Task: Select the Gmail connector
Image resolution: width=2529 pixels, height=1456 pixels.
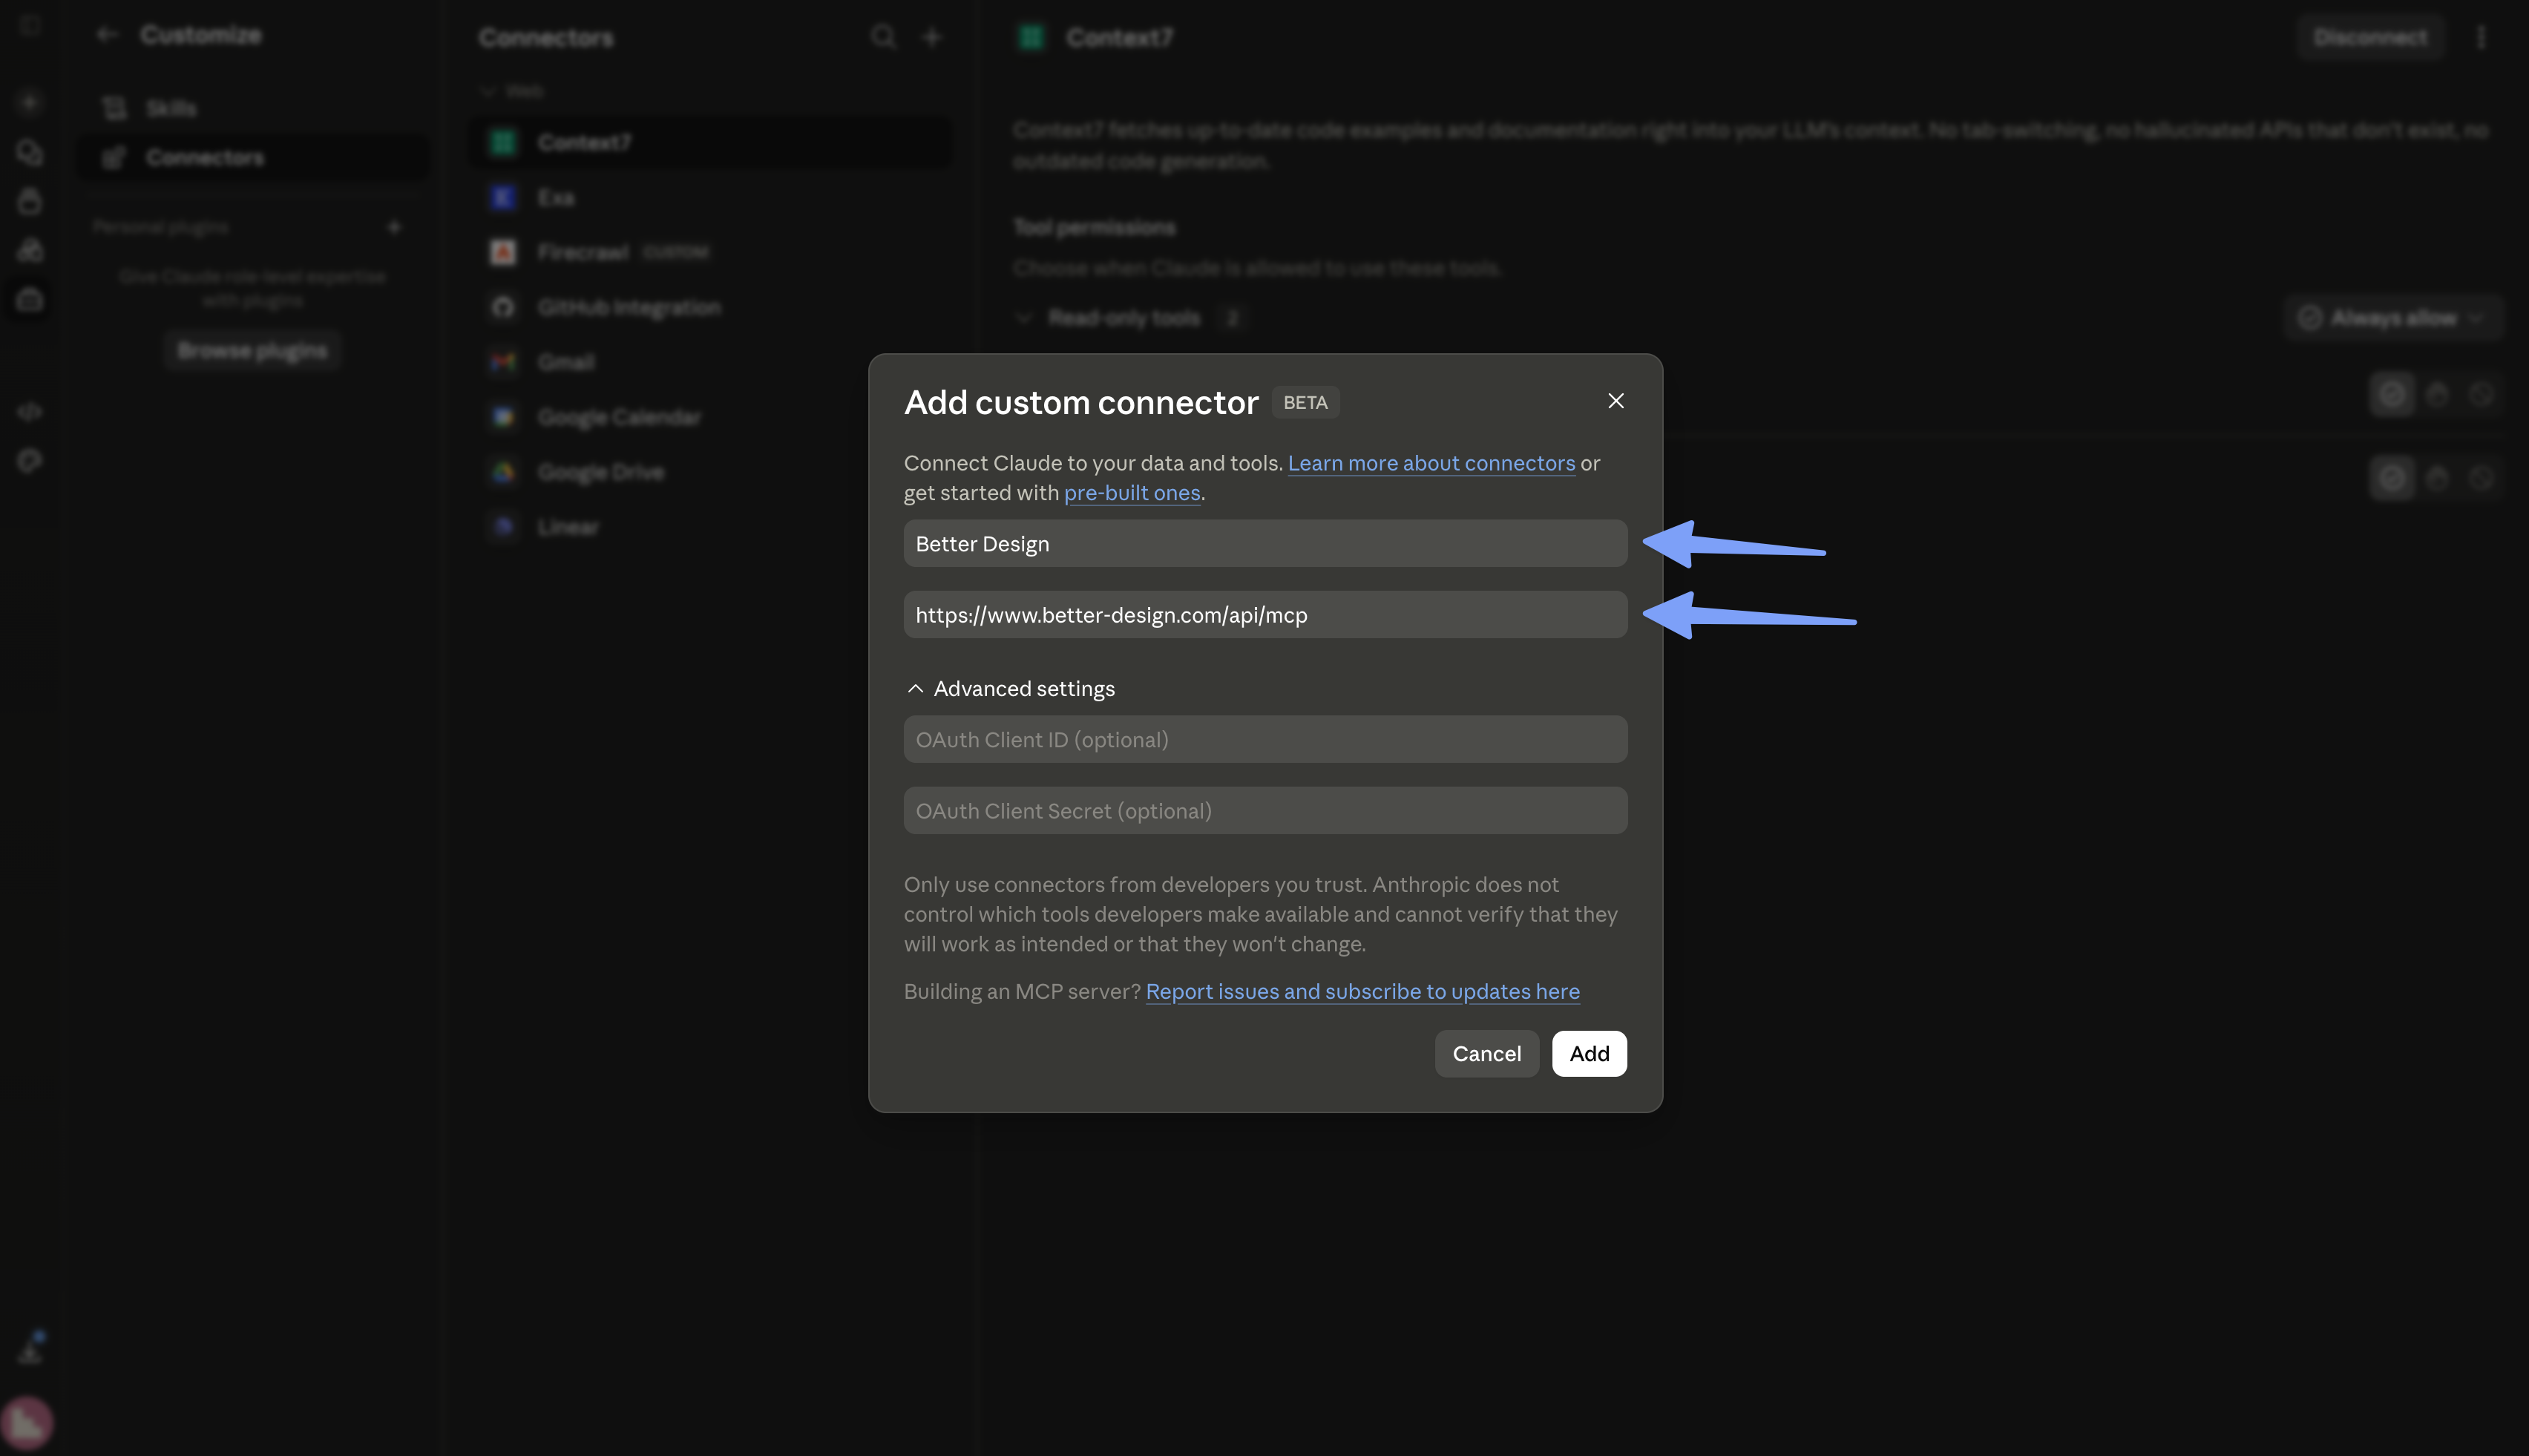Action: coord(711,362)
